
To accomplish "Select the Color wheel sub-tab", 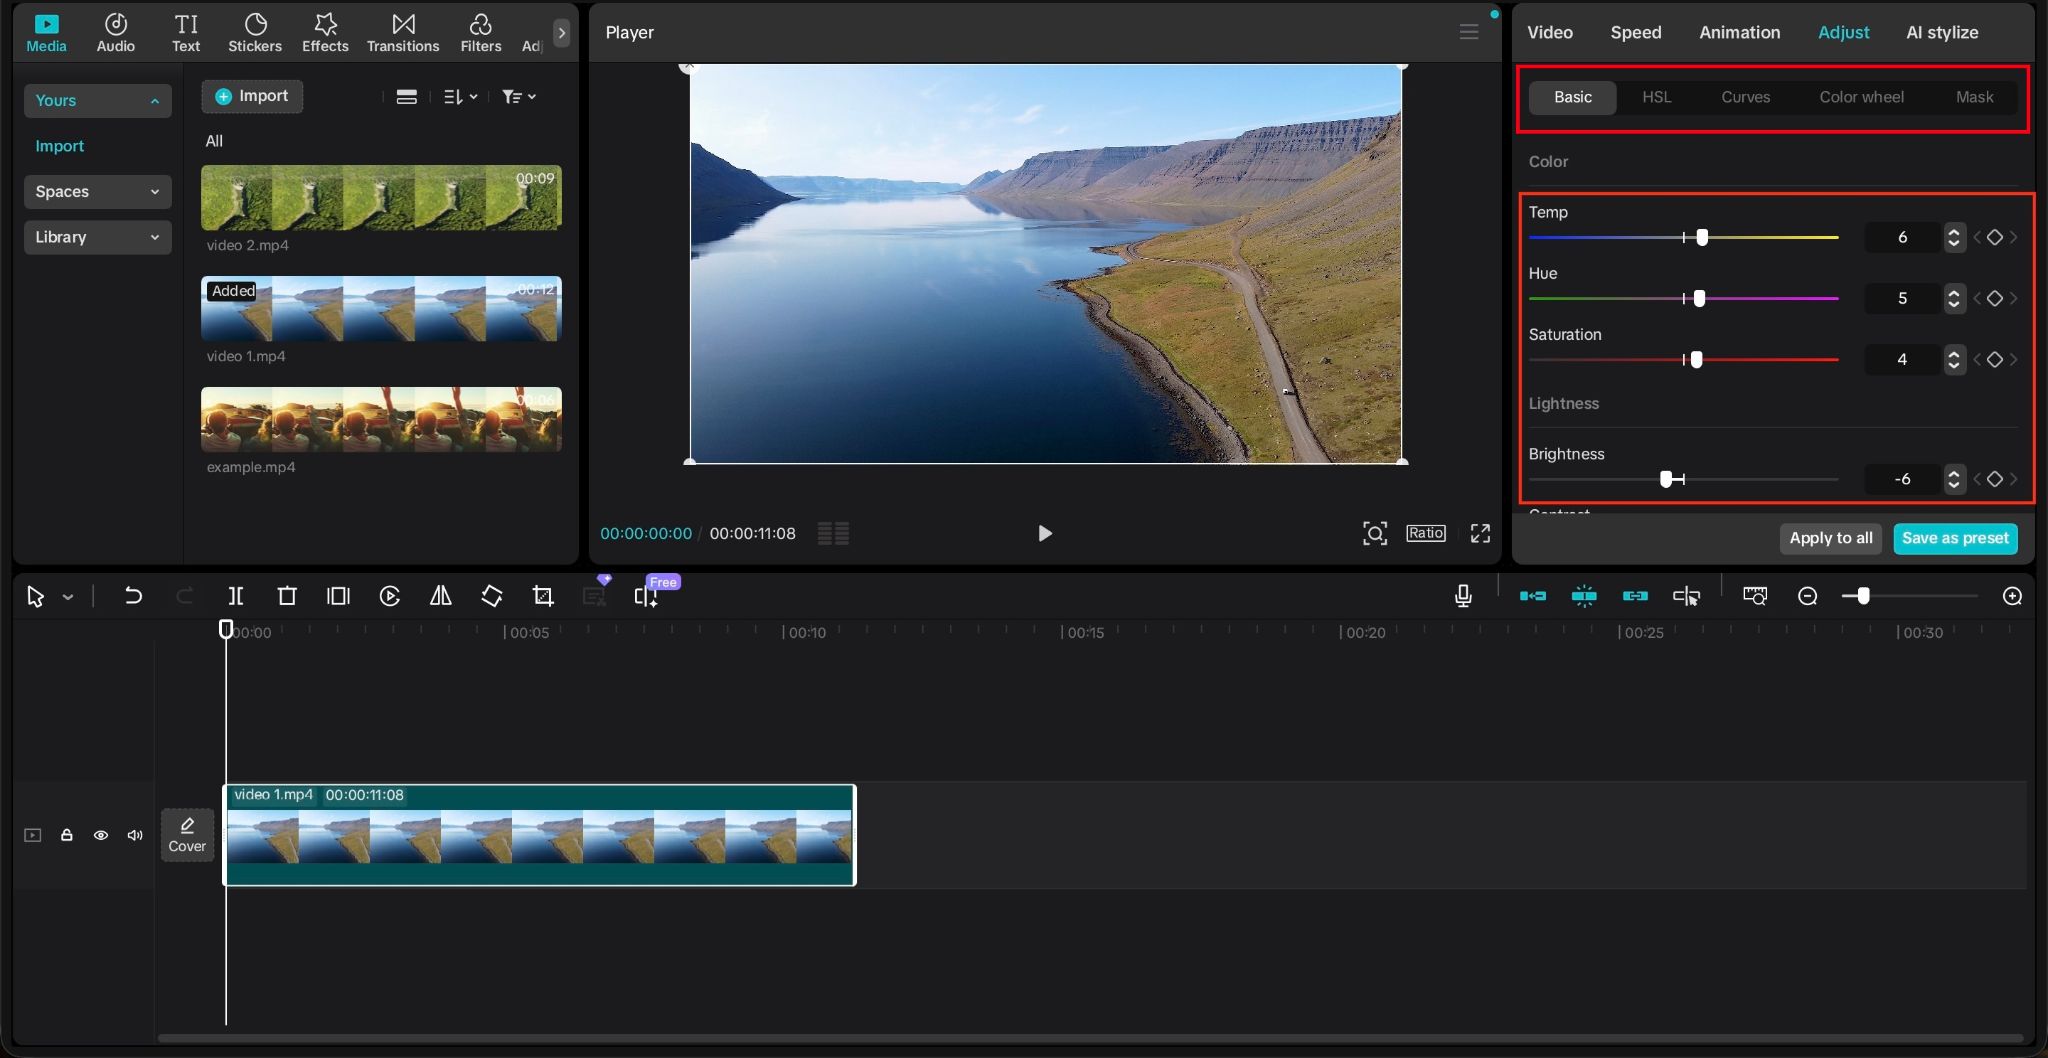I will click(1861, 97).
